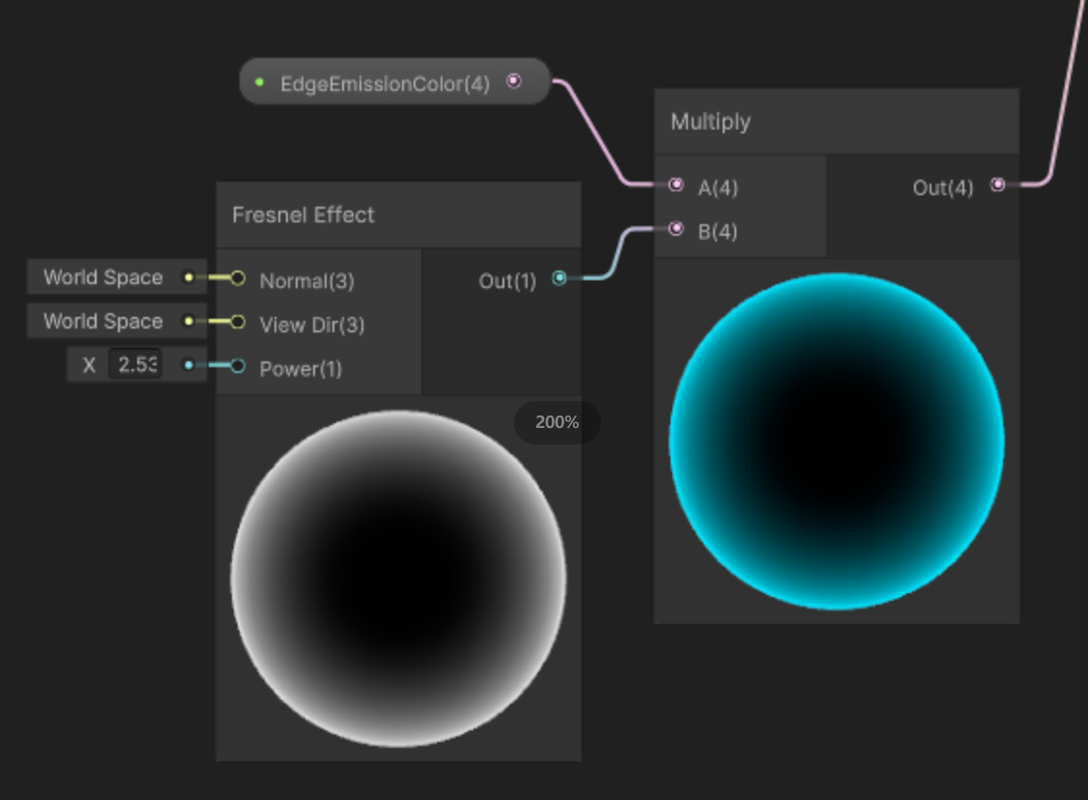
Task: Click the Multiply node cyan sphere preview
Action: [x=837, y=442]
